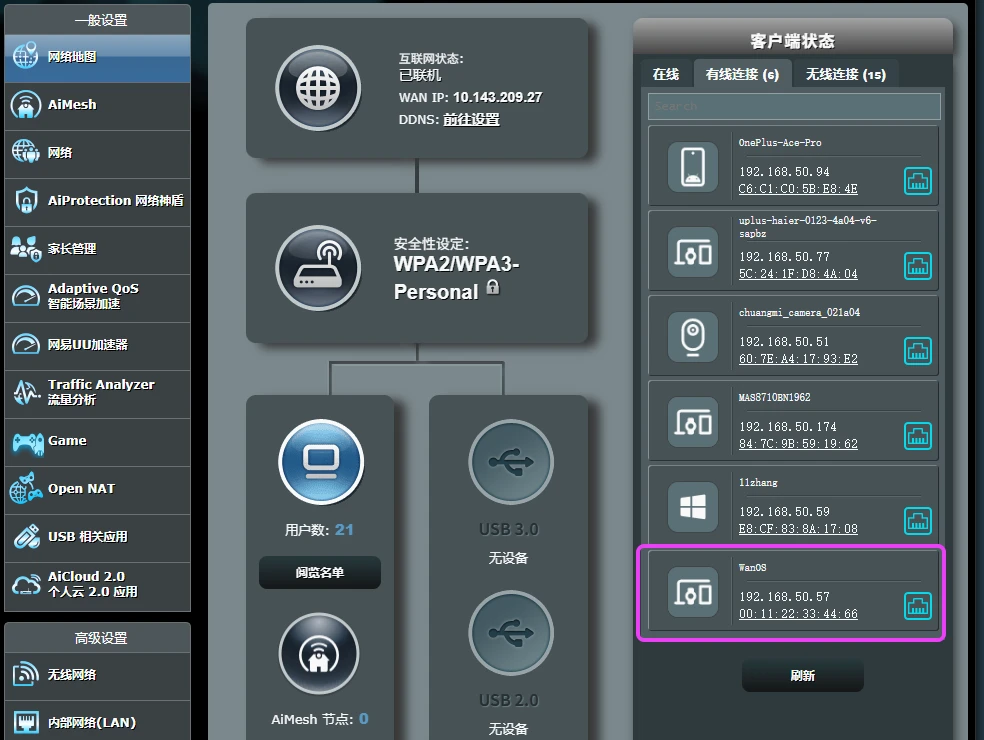The image size is (984, 740).
Task: Click the USB 2.0 port icon
Action: 511,633
